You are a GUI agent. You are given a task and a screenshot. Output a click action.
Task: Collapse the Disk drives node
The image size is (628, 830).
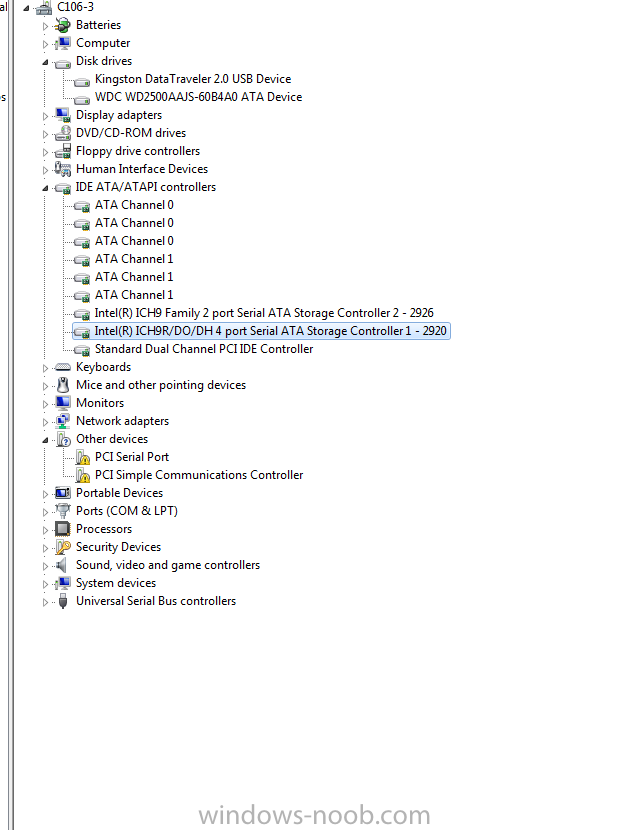click(x=45, y=62)
